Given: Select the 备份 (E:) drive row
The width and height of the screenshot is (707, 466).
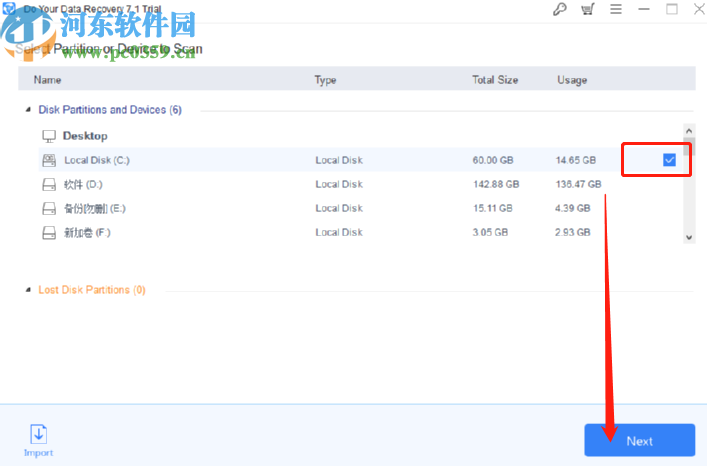Looking at the screenshot, I should click(x=361, y=208).
